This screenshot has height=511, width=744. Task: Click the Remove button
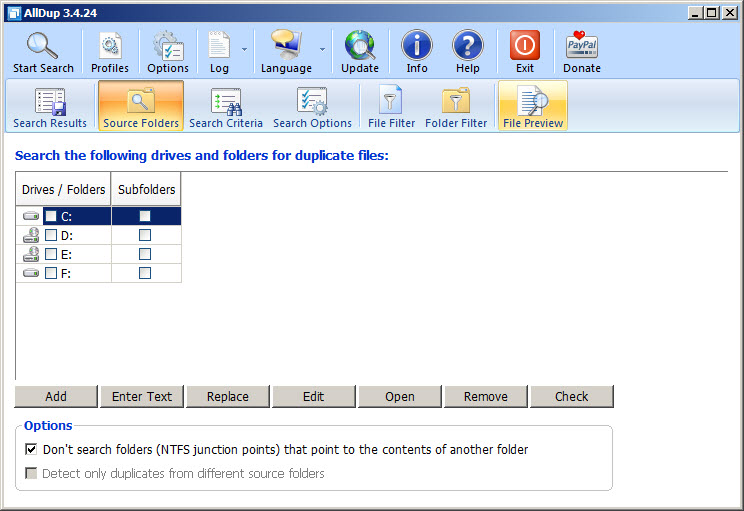(x=485, y=397)
